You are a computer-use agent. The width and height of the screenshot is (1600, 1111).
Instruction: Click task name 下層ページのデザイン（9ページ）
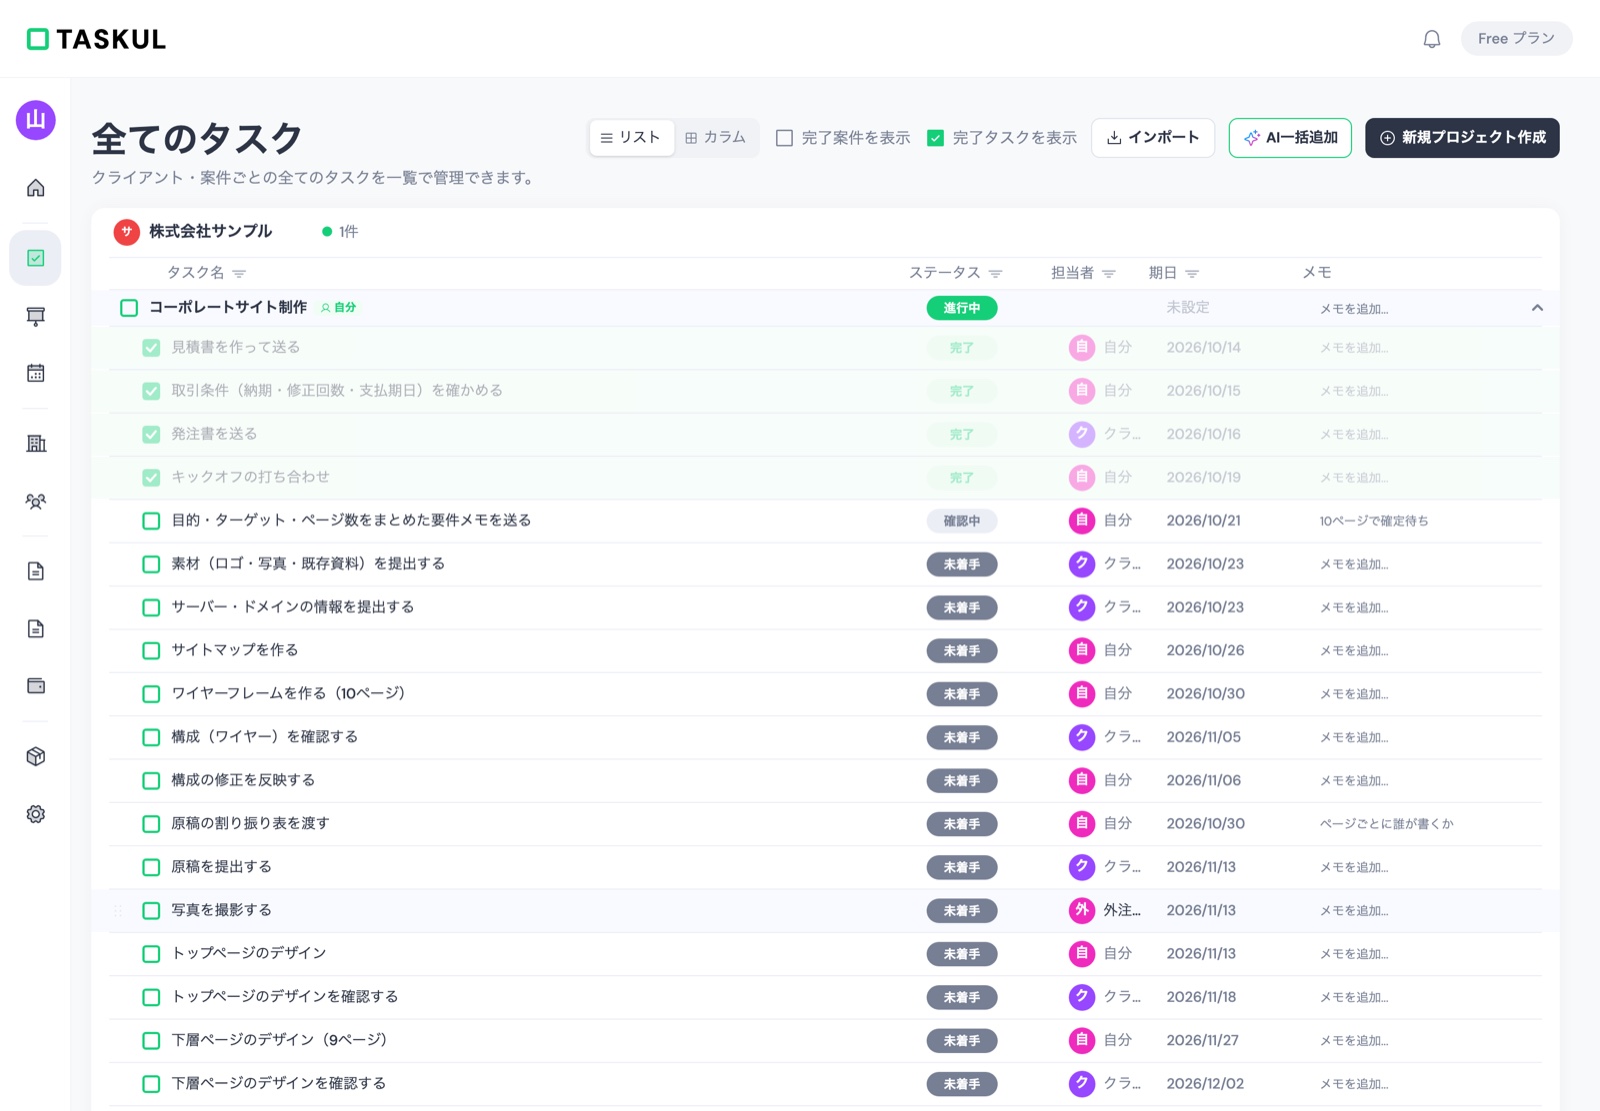pyautogui.click(x=279, y=1040)
